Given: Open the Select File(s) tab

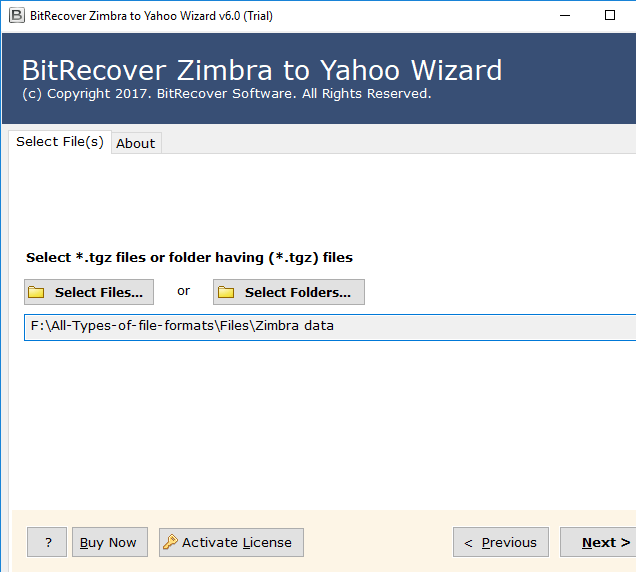Looking at the screenshot, I should [x=60, y=142].
